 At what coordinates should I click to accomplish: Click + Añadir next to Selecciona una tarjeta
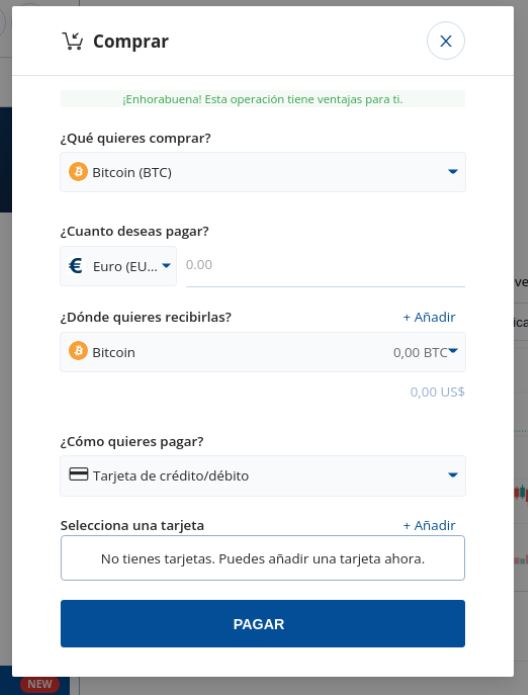[x=429, y=526]
